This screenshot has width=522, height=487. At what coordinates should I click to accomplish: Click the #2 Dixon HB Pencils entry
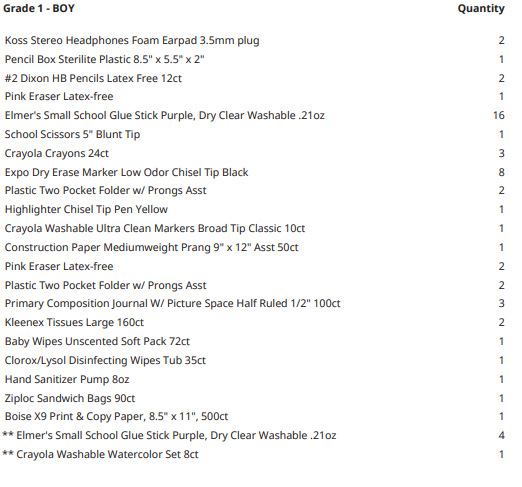point(93,78)
